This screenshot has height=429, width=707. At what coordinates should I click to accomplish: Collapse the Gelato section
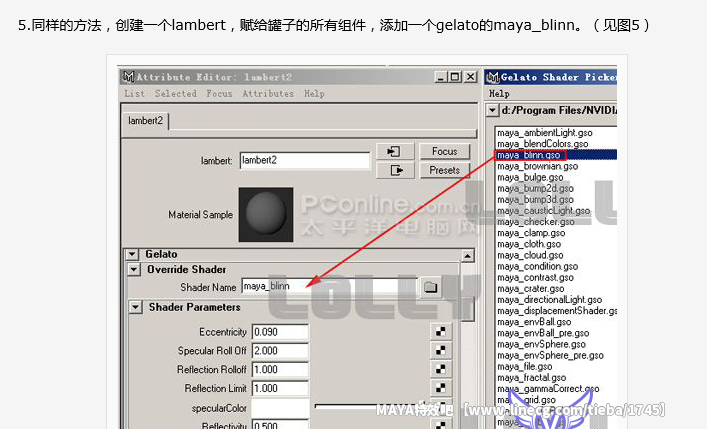click(x=134, y=254)
